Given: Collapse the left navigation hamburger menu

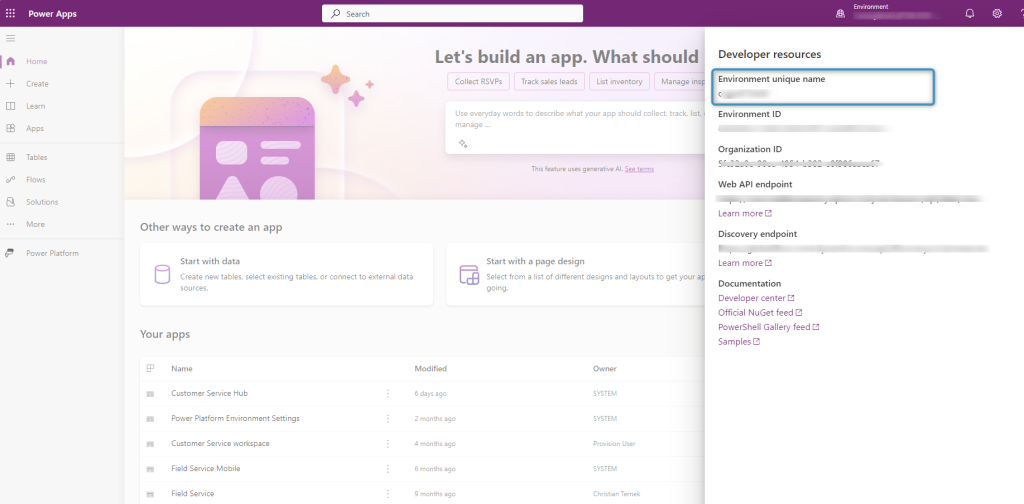Looking at the screenshot, I should click(10, 39).
